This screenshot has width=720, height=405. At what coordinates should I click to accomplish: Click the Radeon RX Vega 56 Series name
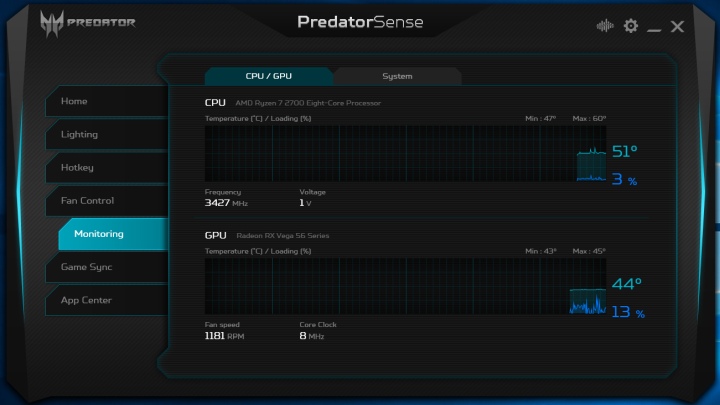coord(283,236)
